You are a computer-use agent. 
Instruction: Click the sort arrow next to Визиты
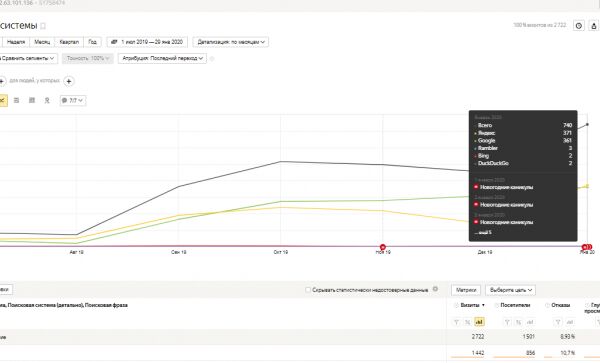(483, 305)
